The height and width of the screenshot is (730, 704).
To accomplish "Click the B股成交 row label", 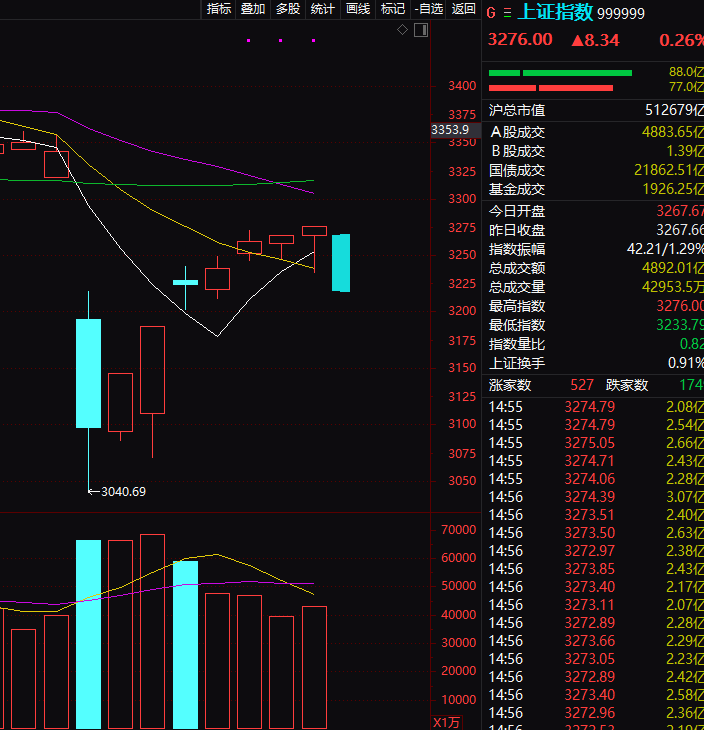I will click(x=517, y=151).
